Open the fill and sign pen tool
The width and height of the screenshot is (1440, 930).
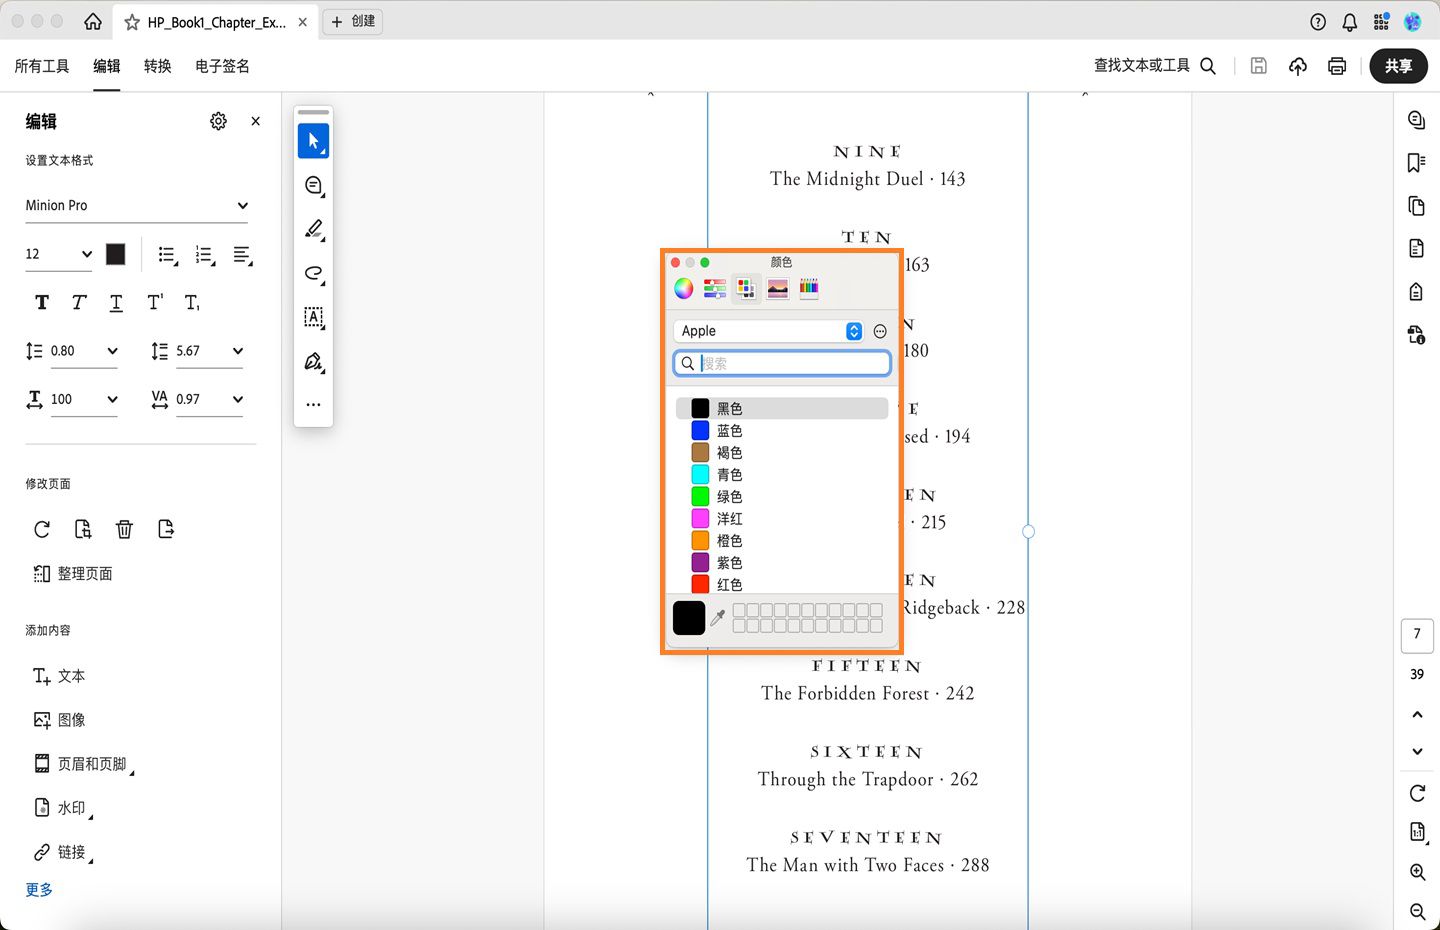point(313,362)
